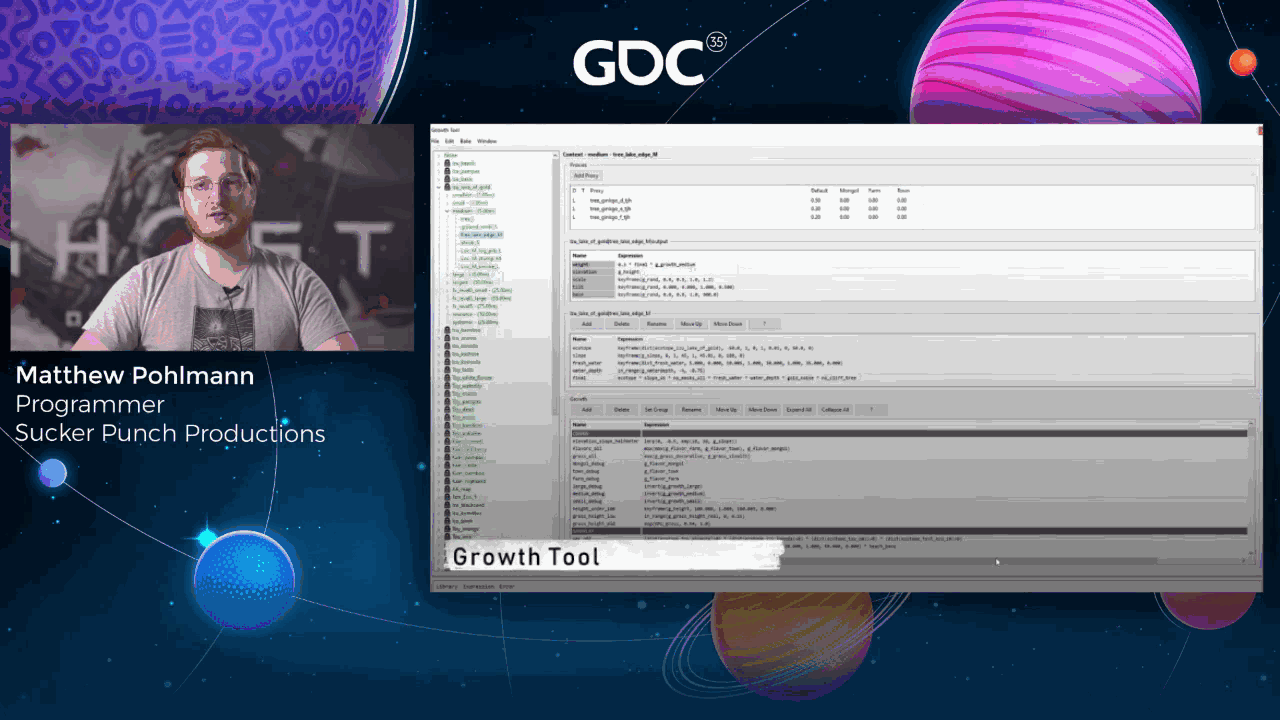1280x720 pixels.
Task: Click the icon next to tsu_pampas
Action: 448,171
